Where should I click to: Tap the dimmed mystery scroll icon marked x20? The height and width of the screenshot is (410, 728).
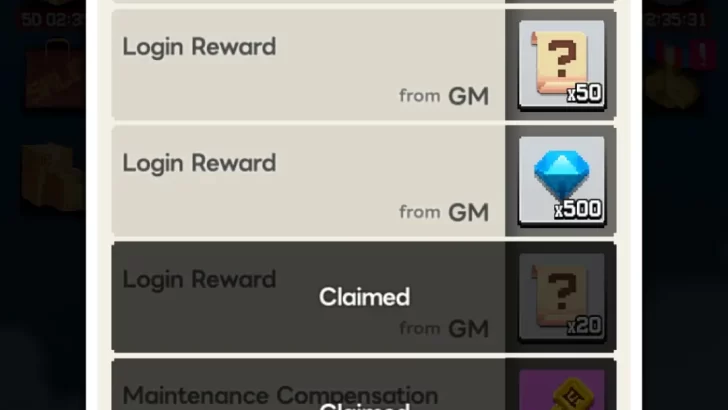[x=561, y=297]
